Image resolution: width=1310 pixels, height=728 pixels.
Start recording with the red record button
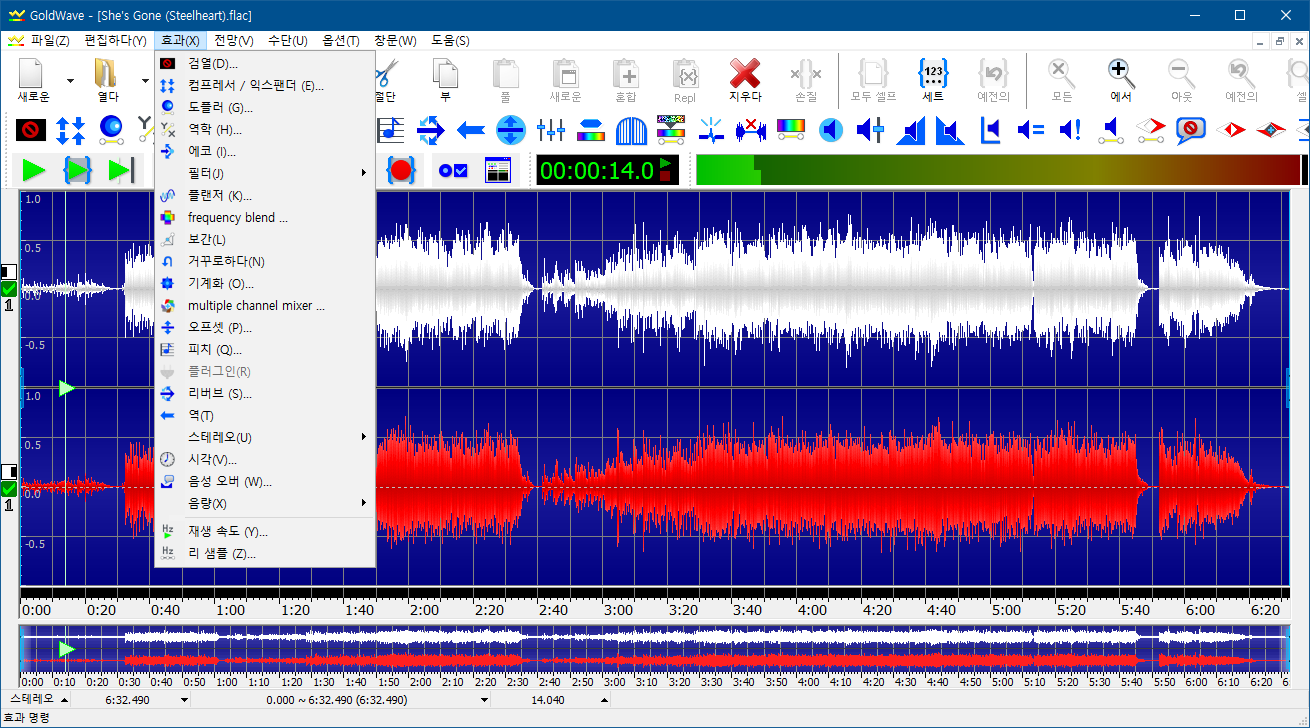click(x=401, y=170)
